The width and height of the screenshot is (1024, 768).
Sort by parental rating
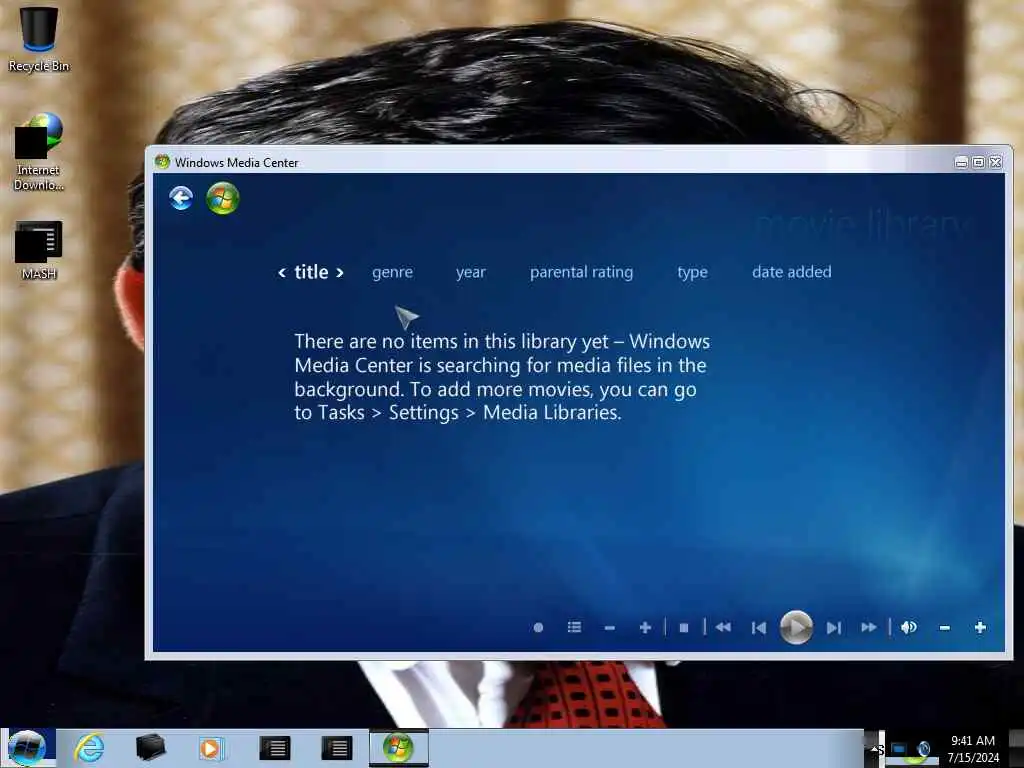coord(581,272)
